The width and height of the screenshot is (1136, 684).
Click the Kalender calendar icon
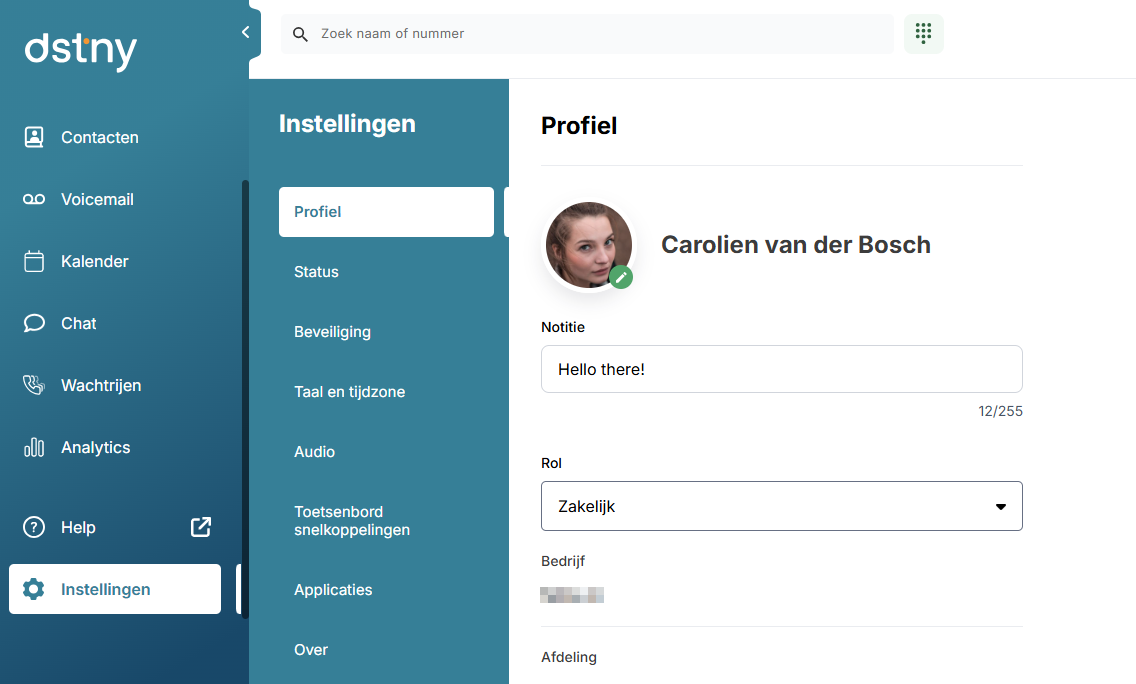[34, 261]
